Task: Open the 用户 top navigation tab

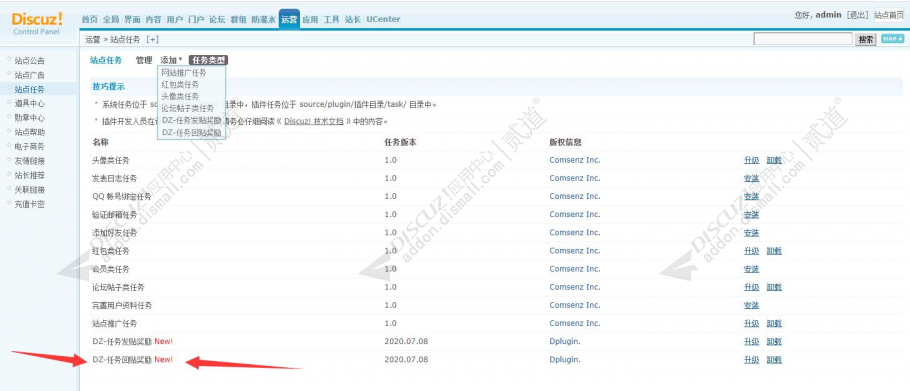Action: 175,19
